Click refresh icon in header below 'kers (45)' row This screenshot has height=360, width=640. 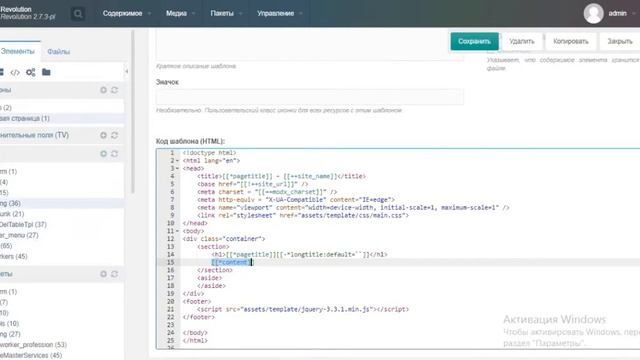(114, 274)
